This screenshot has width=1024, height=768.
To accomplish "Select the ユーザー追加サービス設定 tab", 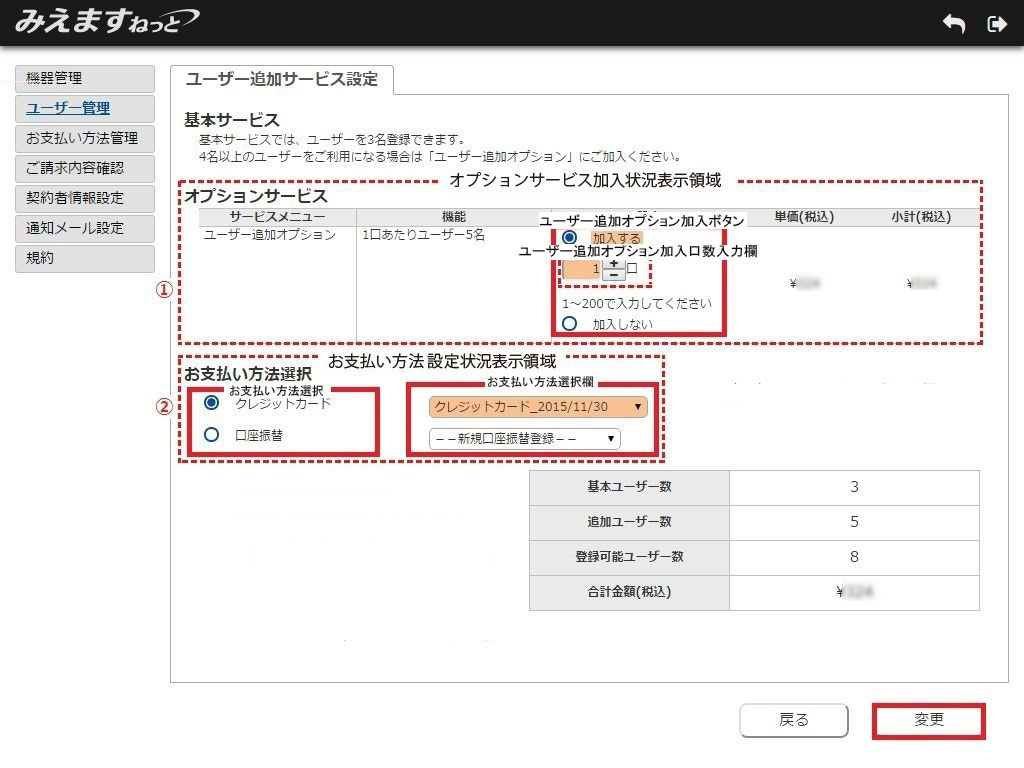I will tap(282, 79).
